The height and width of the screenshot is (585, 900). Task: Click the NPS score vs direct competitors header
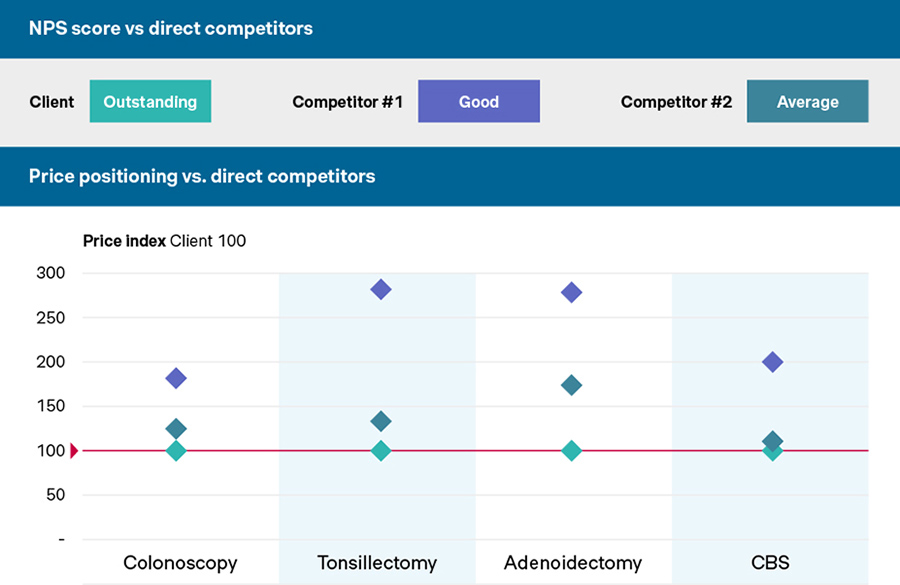(171, 29)
